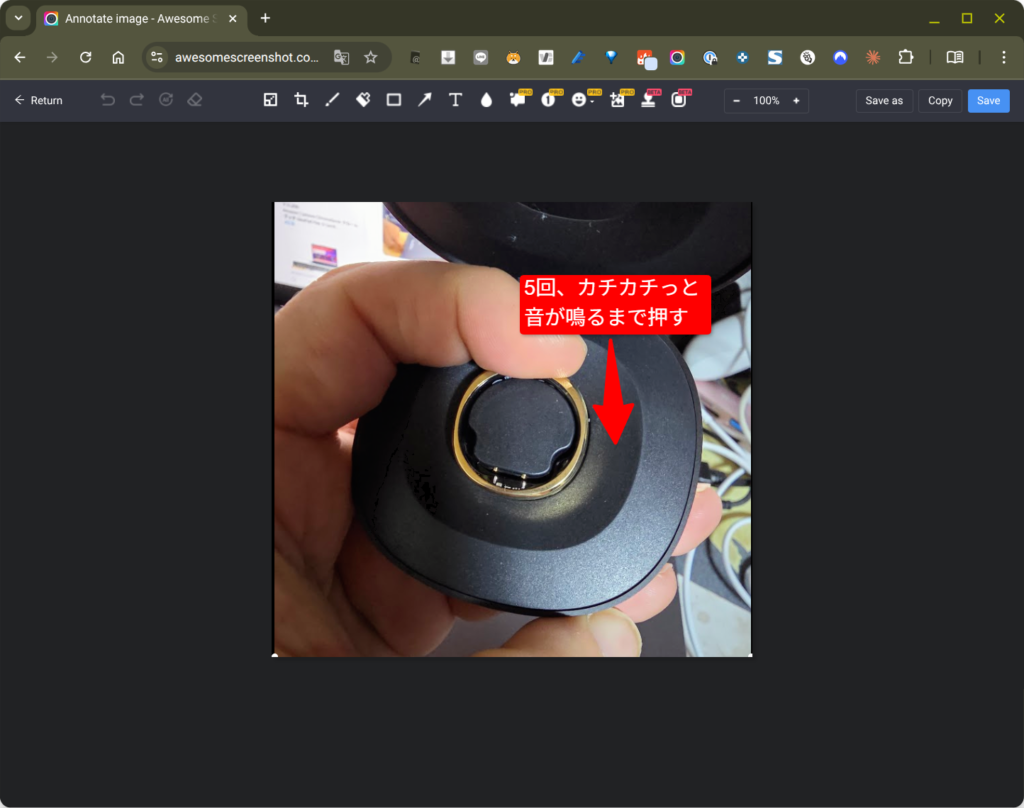Click the red Japanese text annotation

[615, 304]
